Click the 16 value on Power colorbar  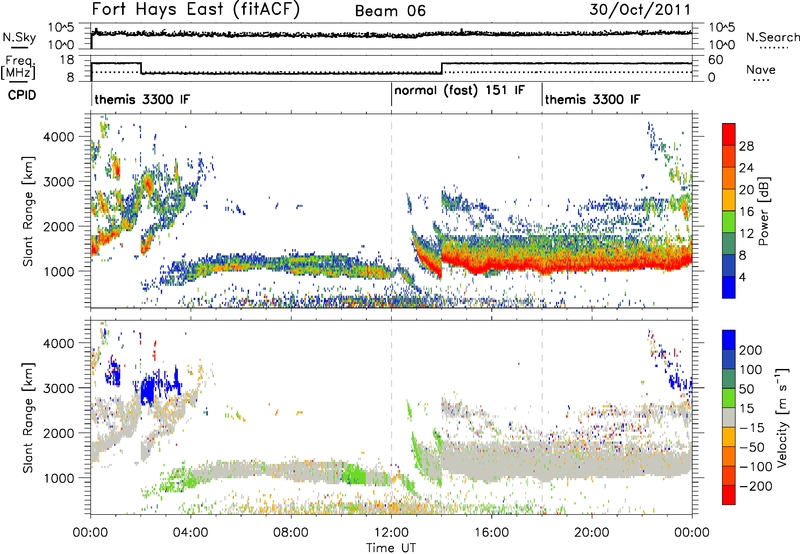point(746,212)
